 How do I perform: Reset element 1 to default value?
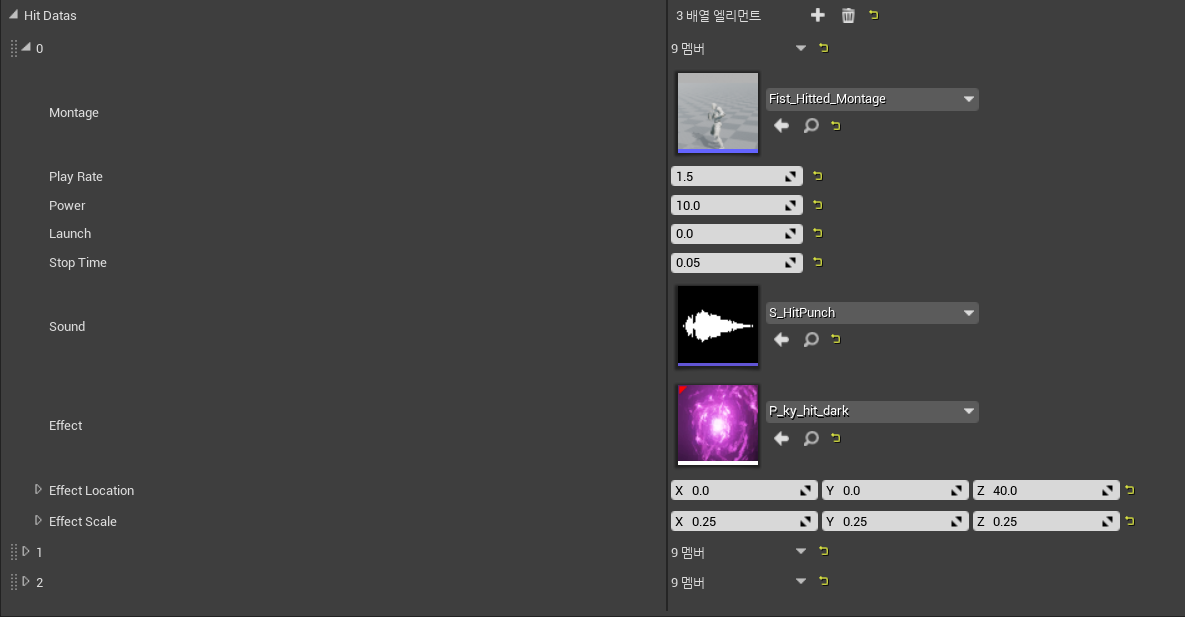pyautogui.click(x=824, y=551)
